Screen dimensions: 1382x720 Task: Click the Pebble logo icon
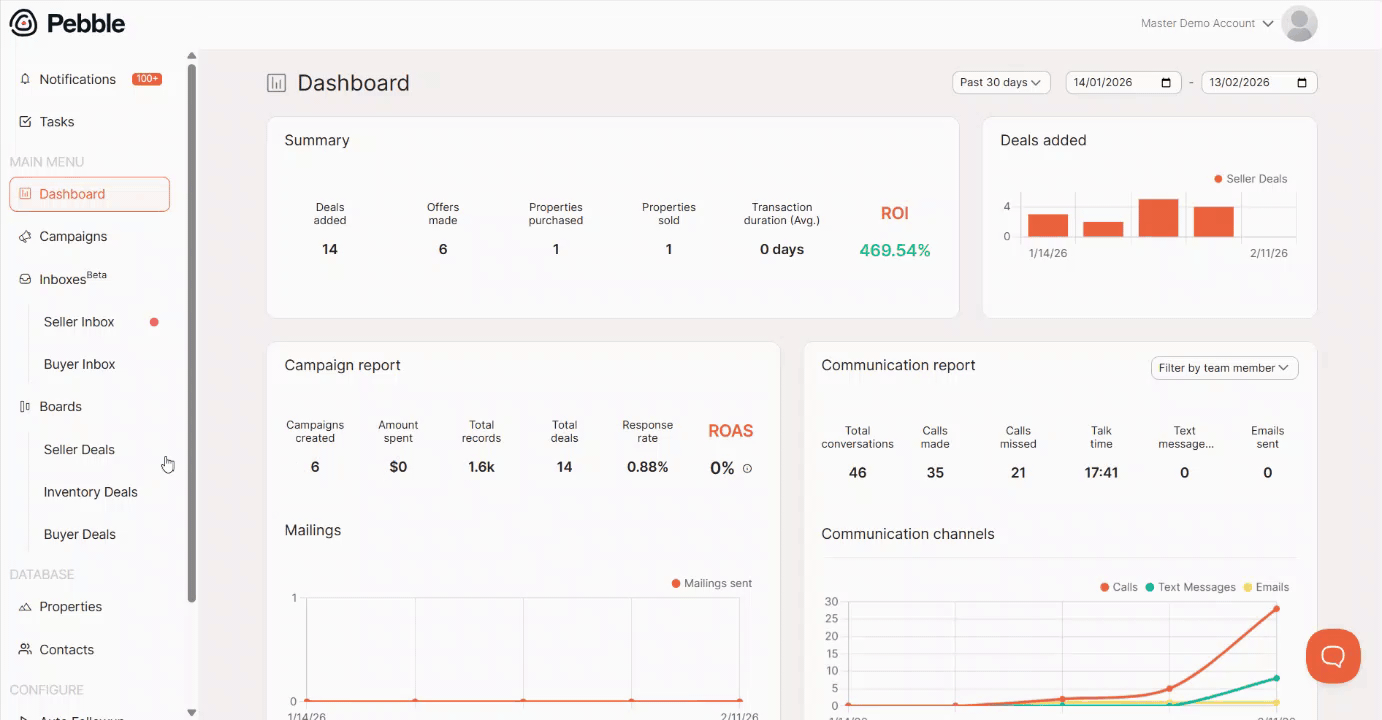[x=23, y=23]
